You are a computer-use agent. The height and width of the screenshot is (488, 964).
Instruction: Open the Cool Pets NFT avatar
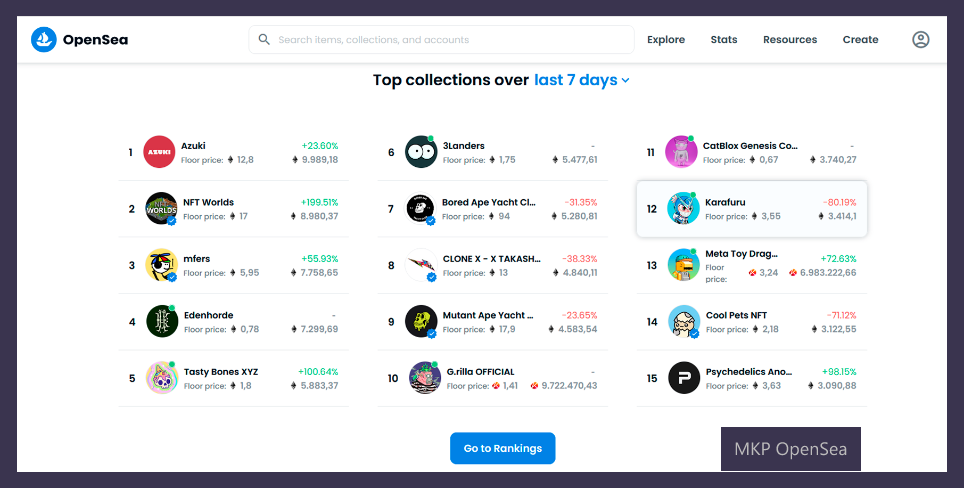coord(684,321)
